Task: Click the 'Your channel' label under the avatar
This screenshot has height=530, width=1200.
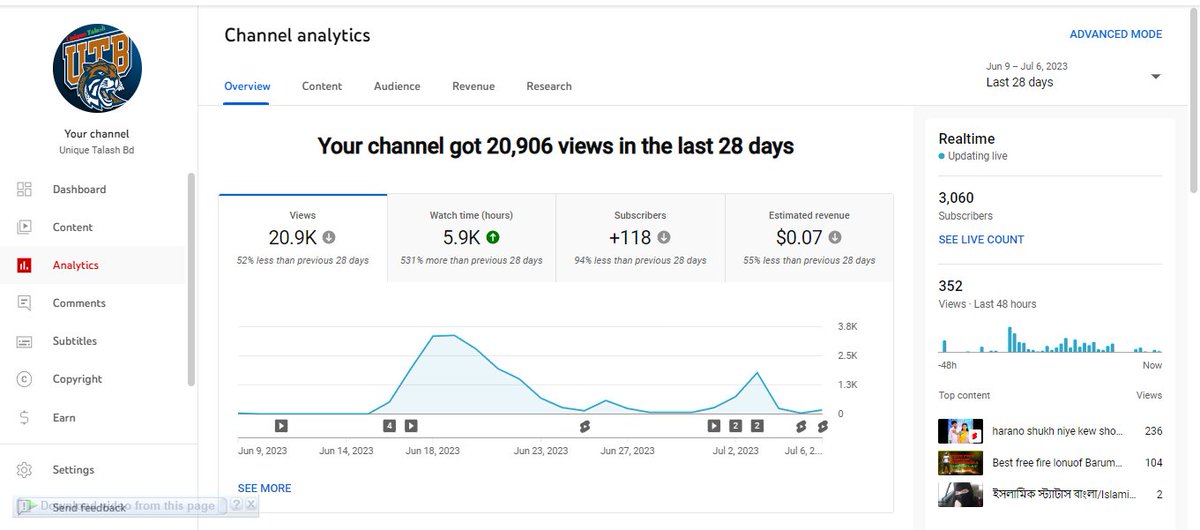Action: (x=97, y=134)
